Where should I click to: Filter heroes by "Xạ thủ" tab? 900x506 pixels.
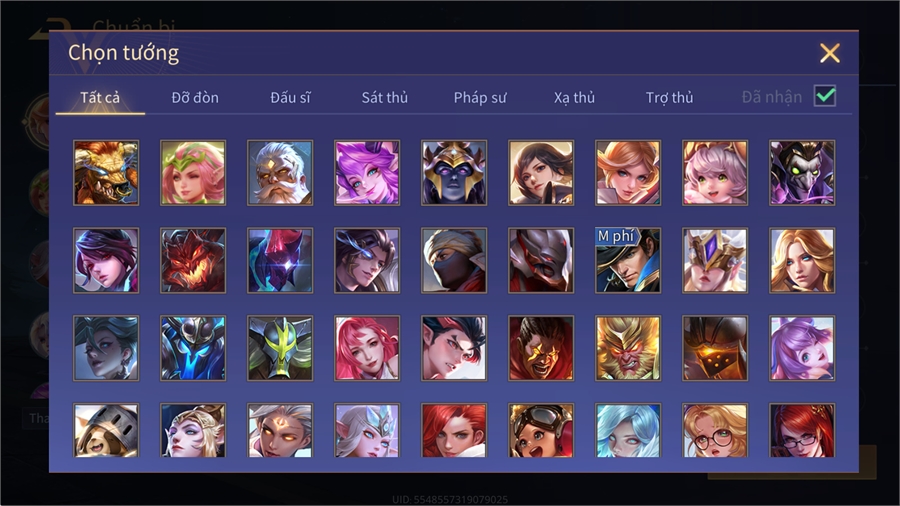[574, 98]
